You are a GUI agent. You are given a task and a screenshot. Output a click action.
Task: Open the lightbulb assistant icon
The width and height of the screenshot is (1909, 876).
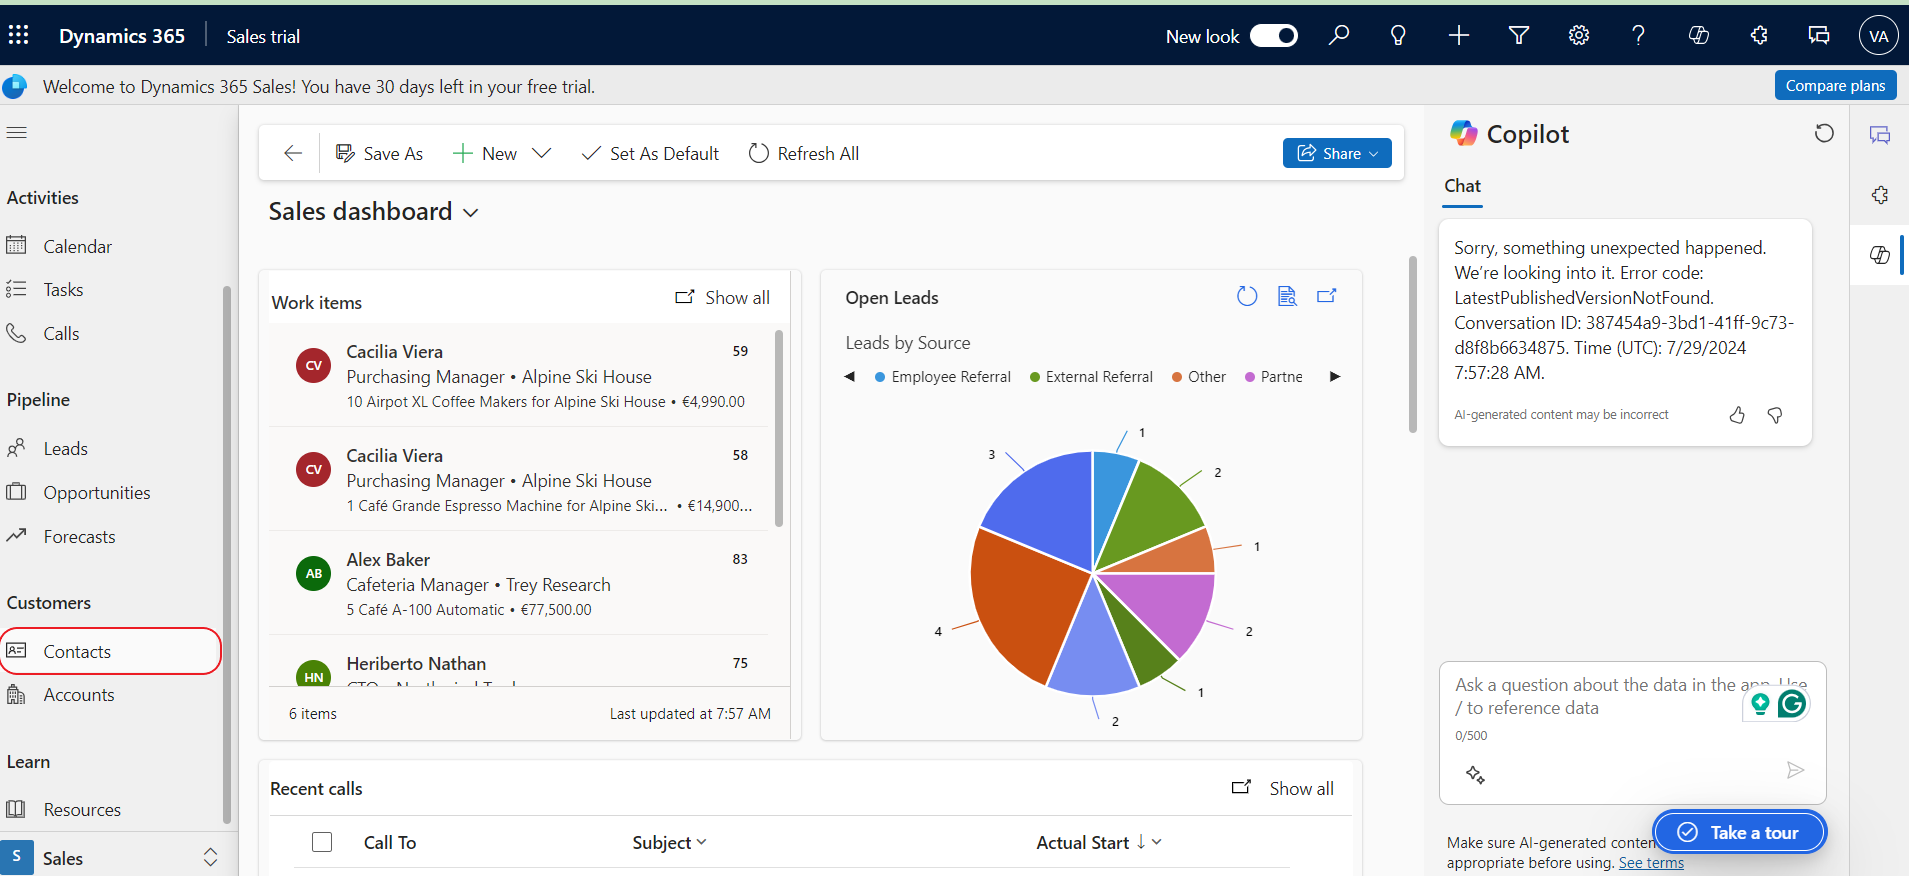point(1398,36)
